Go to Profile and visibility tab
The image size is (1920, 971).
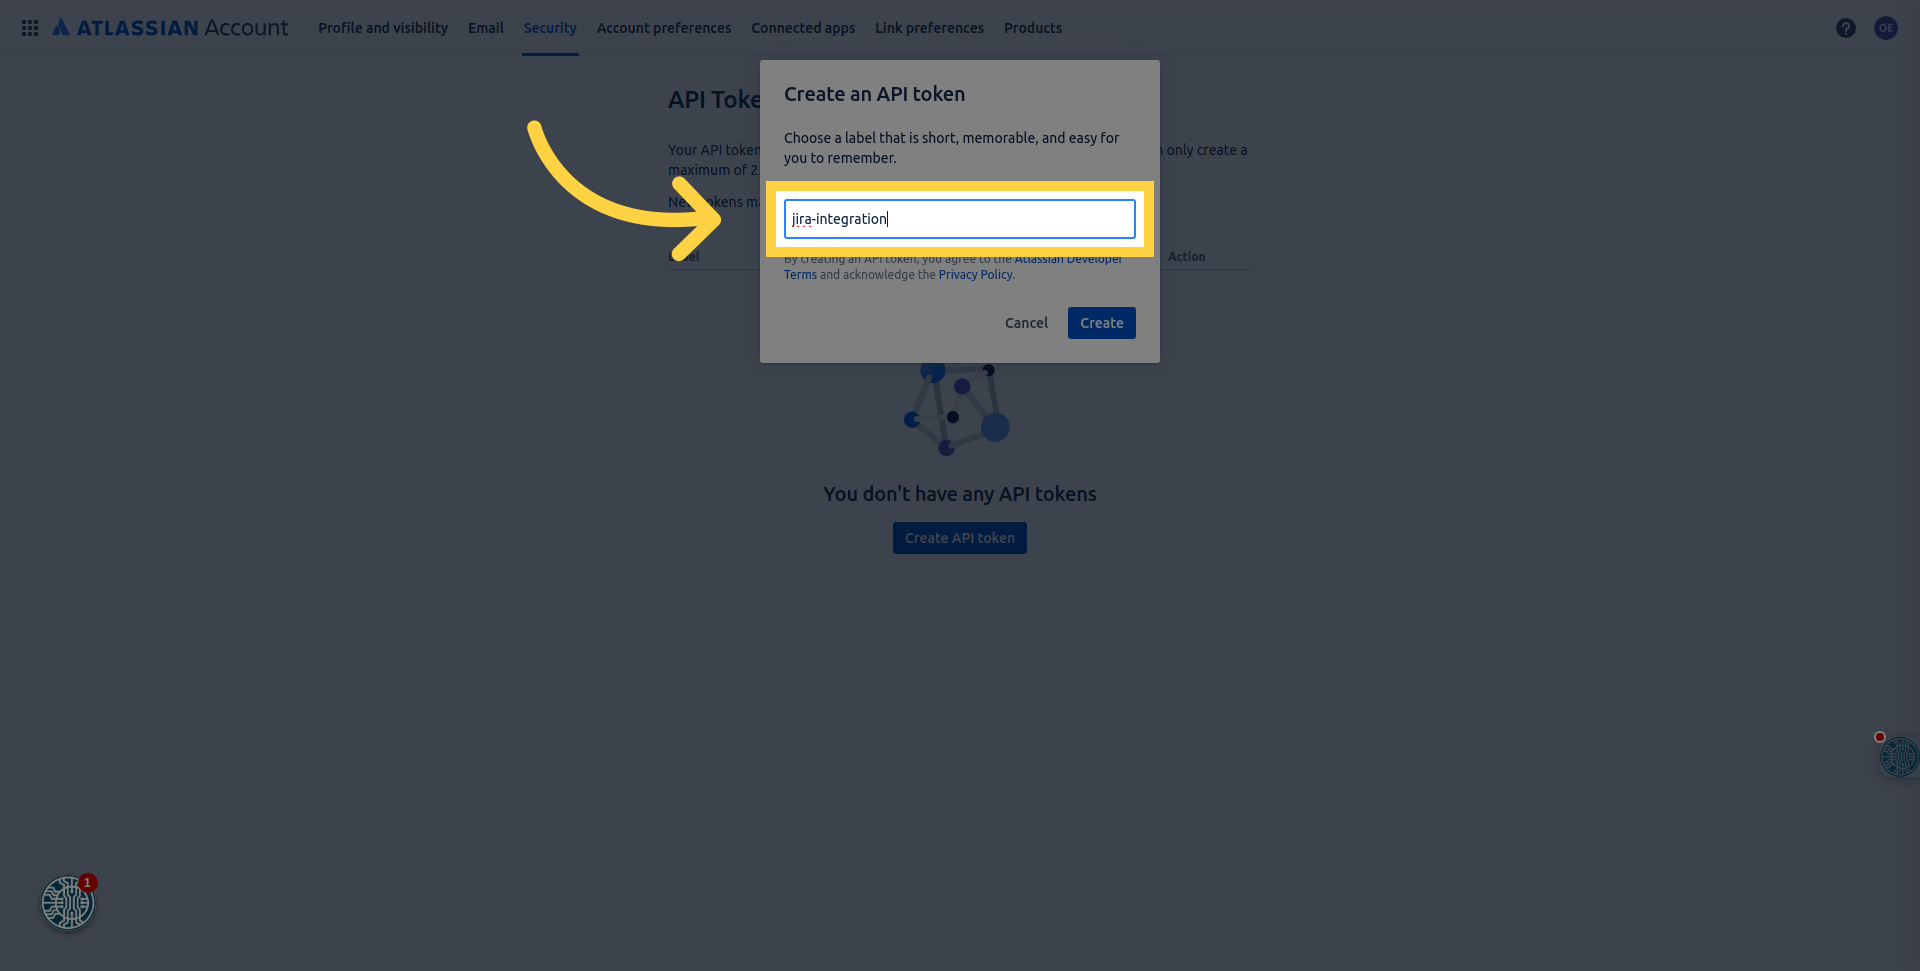click(383, 28)
